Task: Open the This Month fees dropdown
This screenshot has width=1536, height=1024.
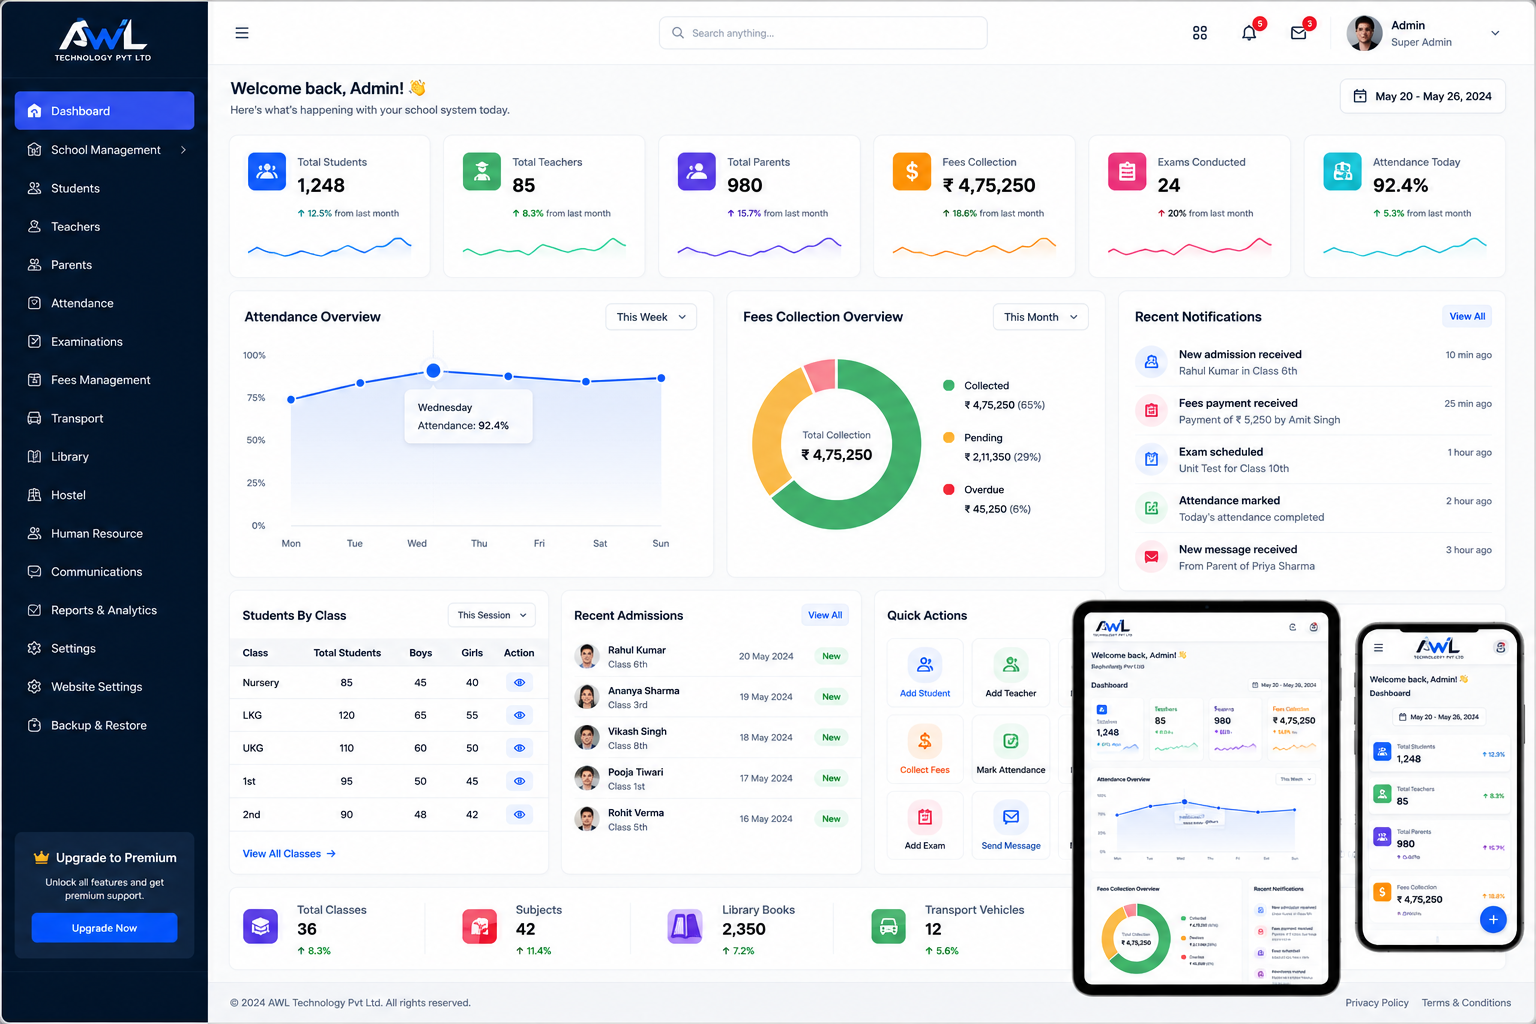Action: click(x=1040, y=317)
